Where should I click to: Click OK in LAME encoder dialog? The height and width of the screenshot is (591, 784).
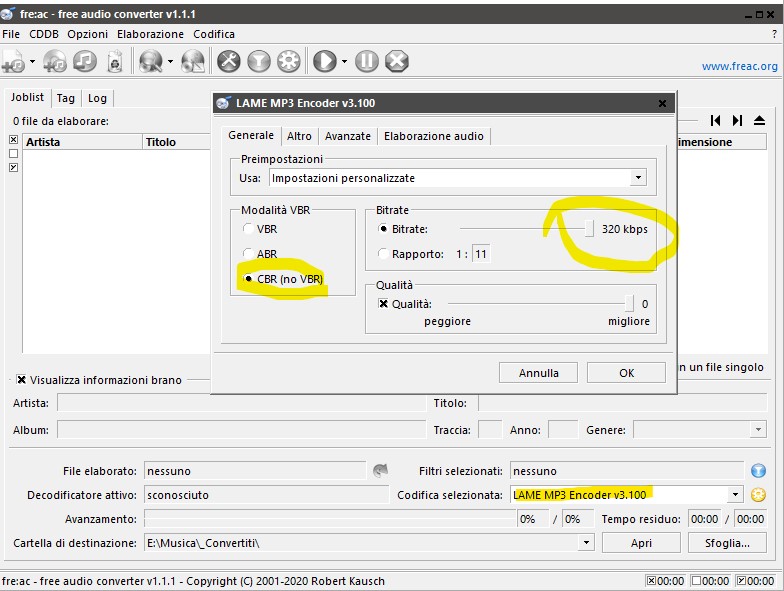(x=626, y=373)
